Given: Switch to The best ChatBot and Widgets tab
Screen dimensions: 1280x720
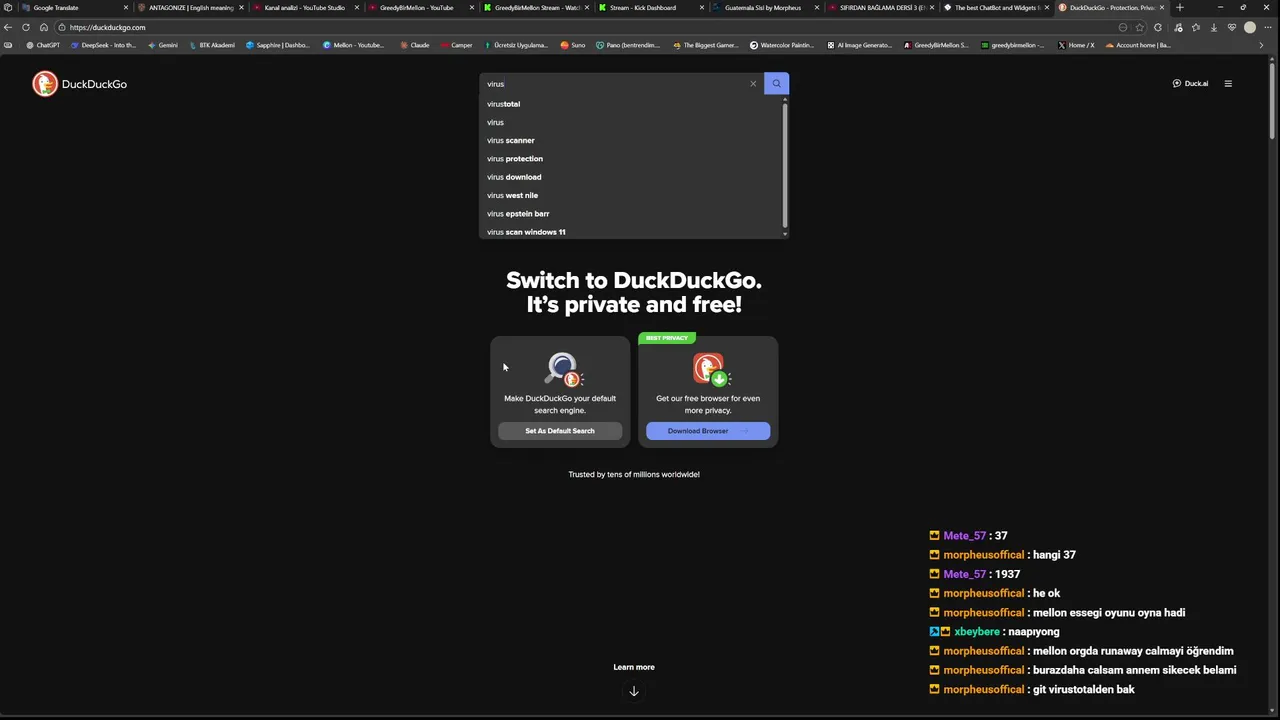Looking at the screenshot, I should click(995, 7).
